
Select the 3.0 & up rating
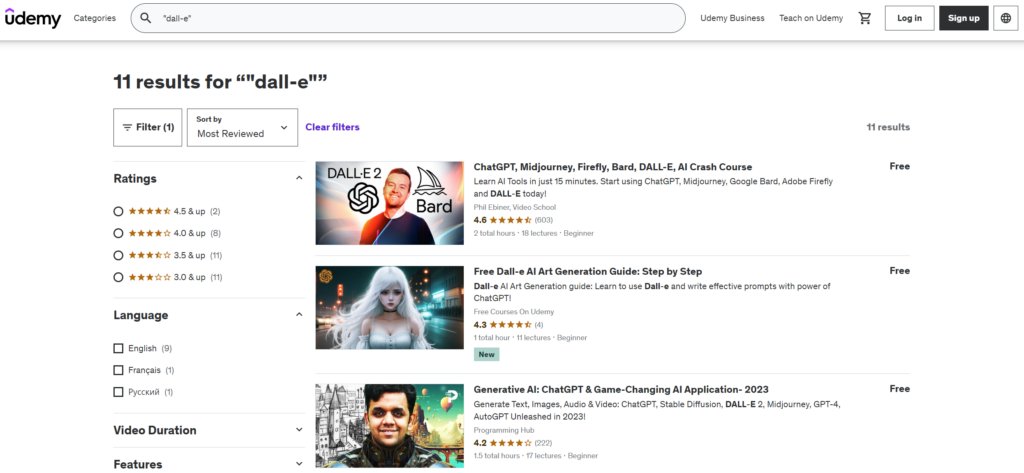pos(118,277)
